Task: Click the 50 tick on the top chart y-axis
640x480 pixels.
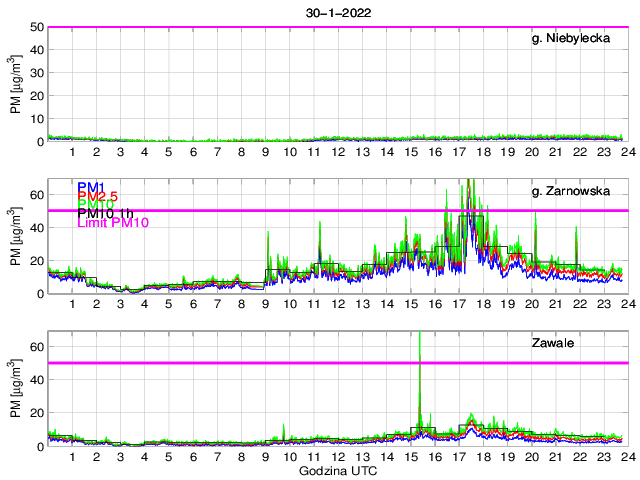Action: tap(37, 27)
